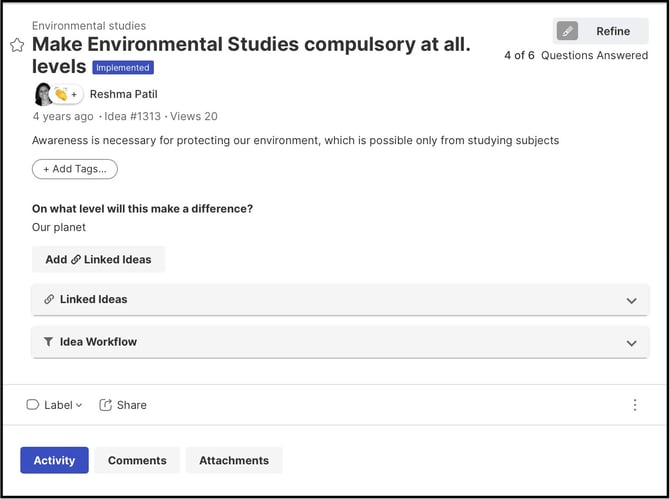The image size is (670, 499).
Task: Click the Share arrow icon
Action: pyautogui.click(x=106, y=405)
